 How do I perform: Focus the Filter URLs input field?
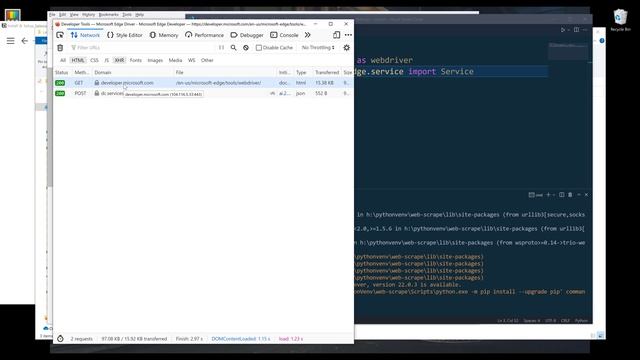tap(143, 48)
